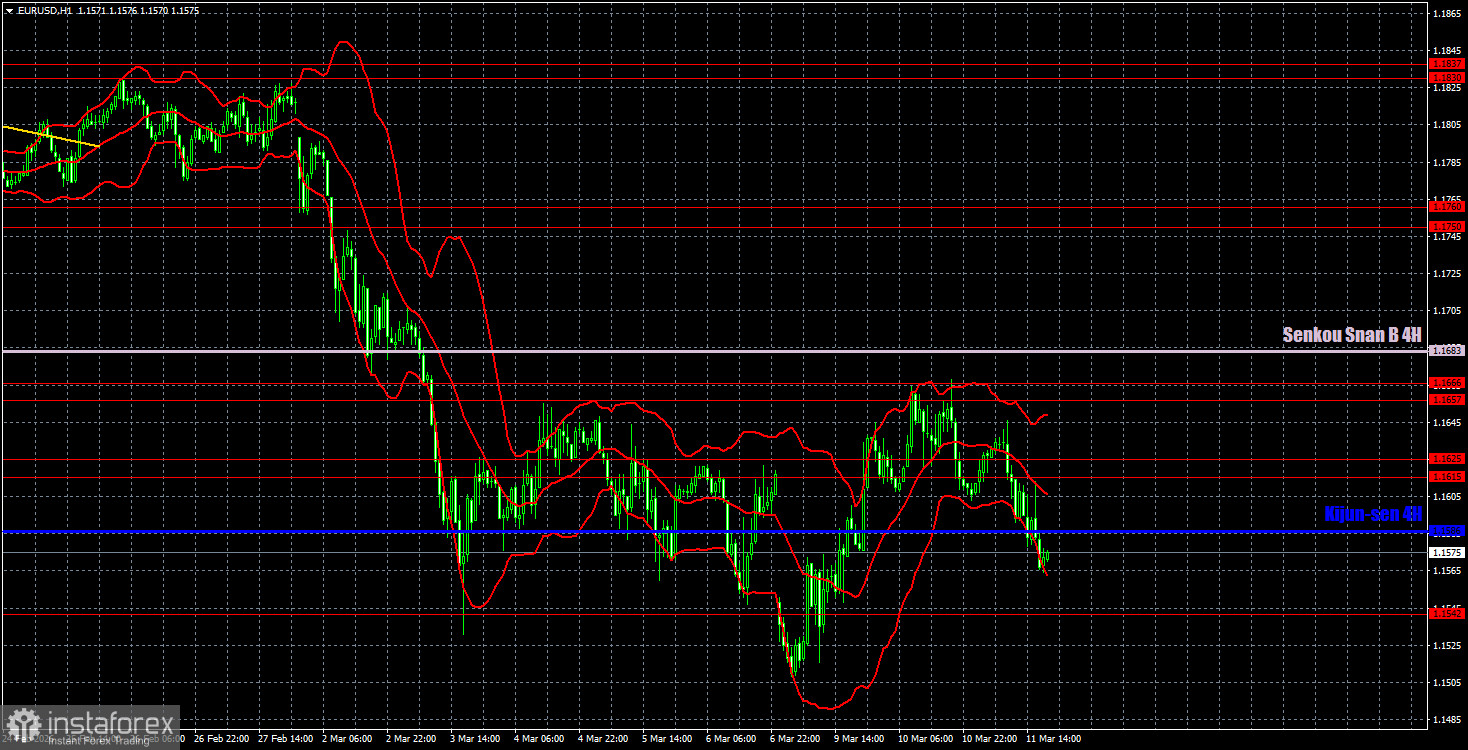Click the 1.1725 price axis value
Screen dimensions: 1468x750
(x=1447, y=273)
